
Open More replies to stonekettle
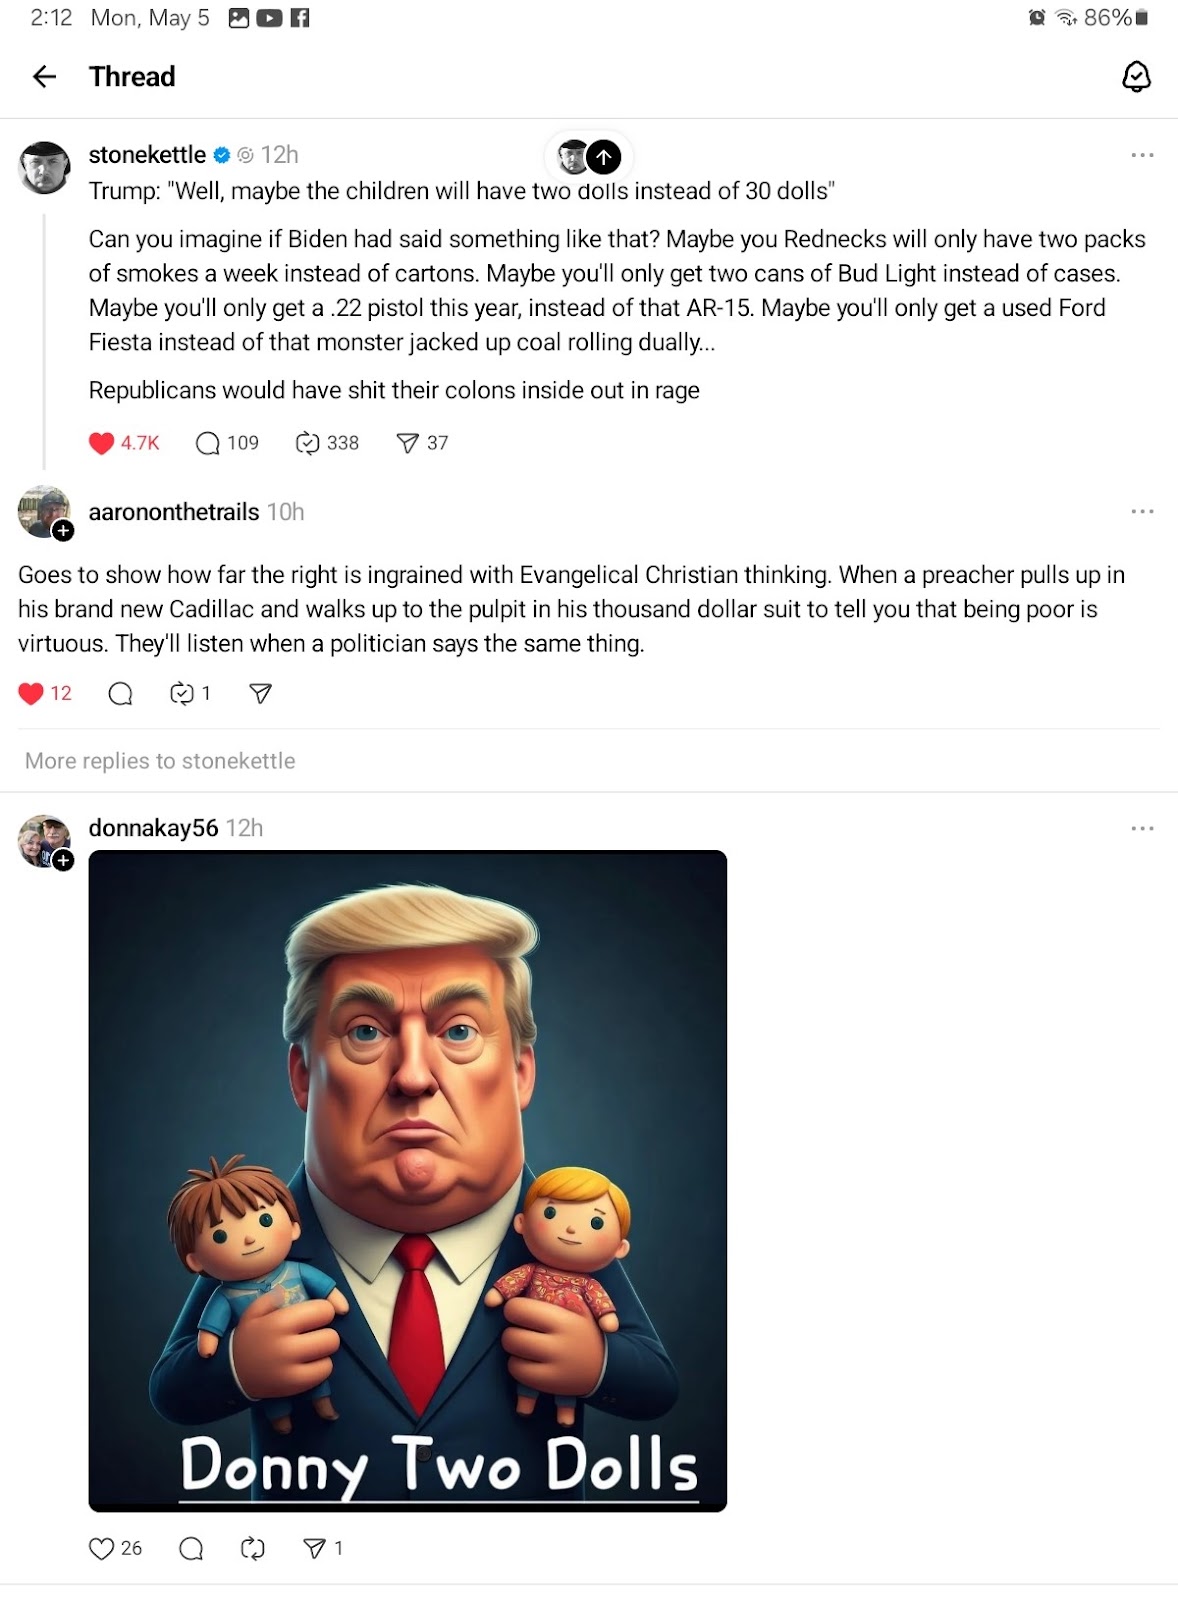coord(160,761)
